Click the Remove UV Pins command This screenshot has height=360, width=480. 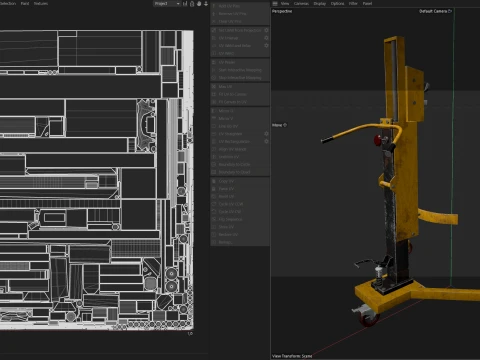point(240,14)
